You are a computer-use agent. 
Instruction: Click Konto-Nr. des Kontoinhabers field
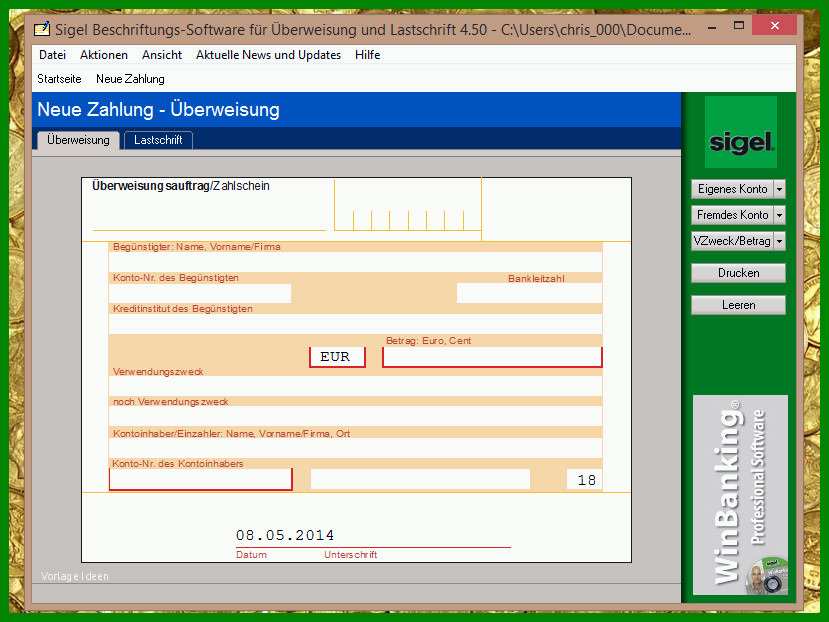pos(200,479)
